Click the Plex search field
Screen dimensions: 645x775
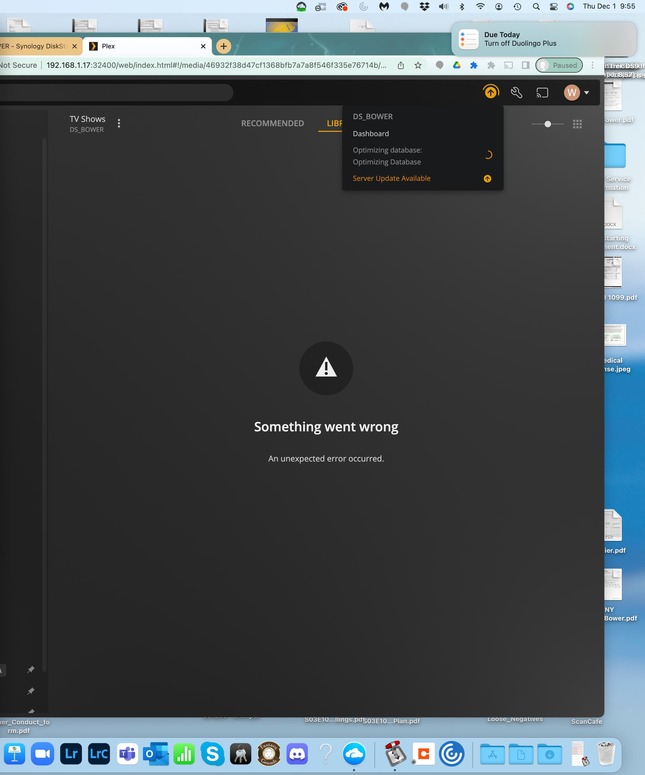pos(116,92)
